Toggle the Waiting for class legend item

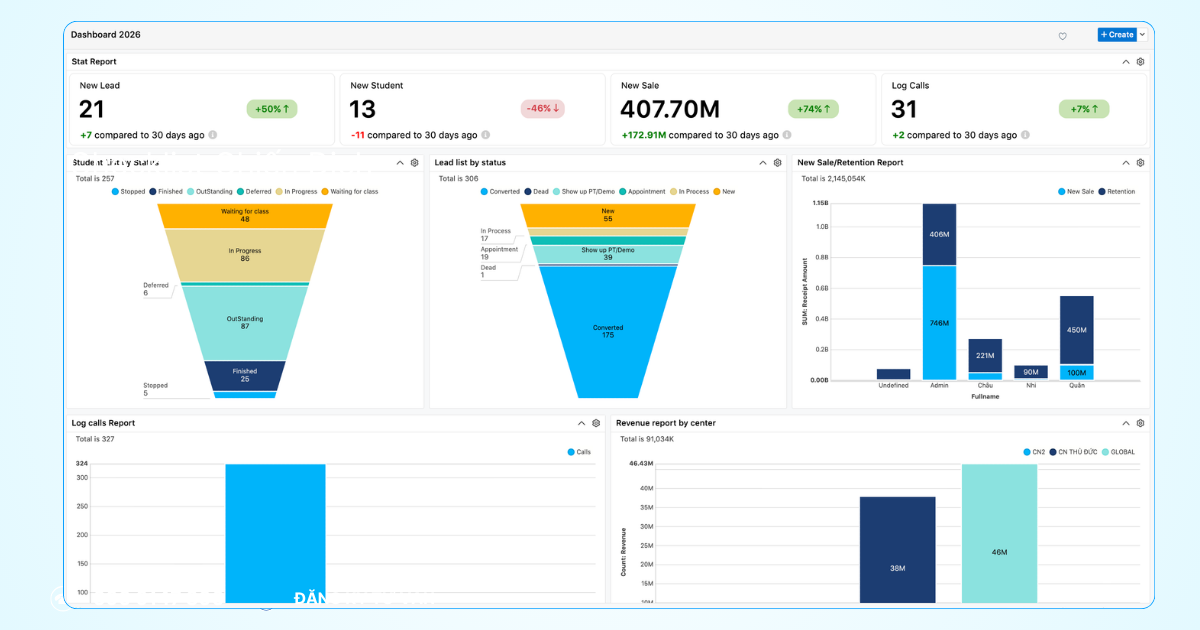(x=350, y=191)
